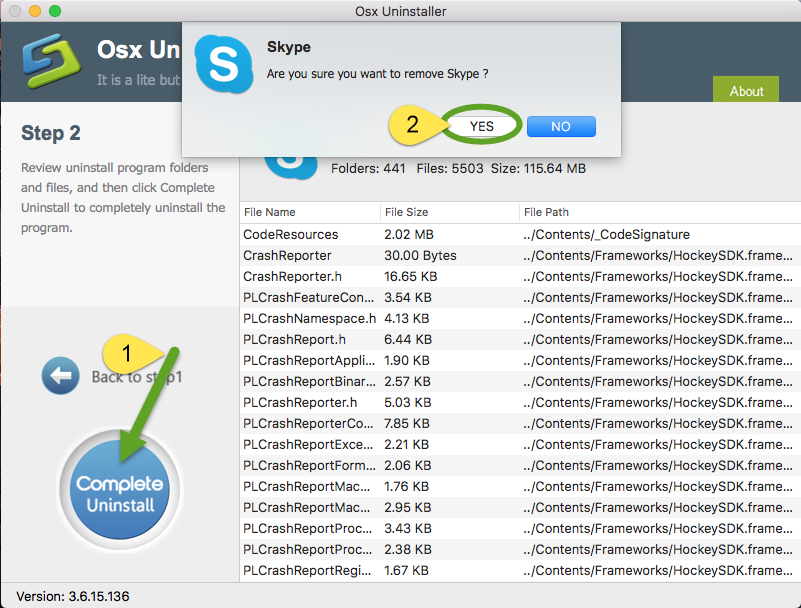801x608 pixels.
Task: Click the 2.06 KB file size cell
Action: pyautogui.click(x=408, y=465)
